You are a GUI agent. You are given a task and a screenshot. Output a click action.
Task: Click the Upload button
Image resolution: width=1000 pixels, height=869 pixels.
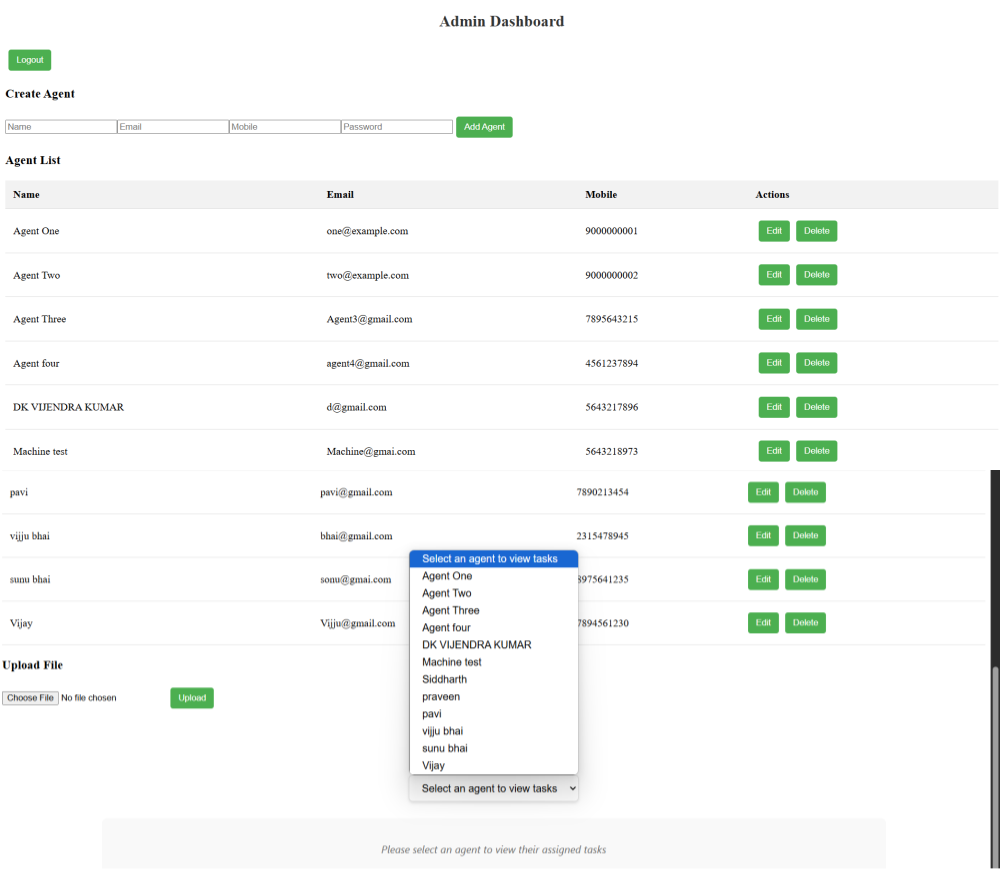point(192,698)
